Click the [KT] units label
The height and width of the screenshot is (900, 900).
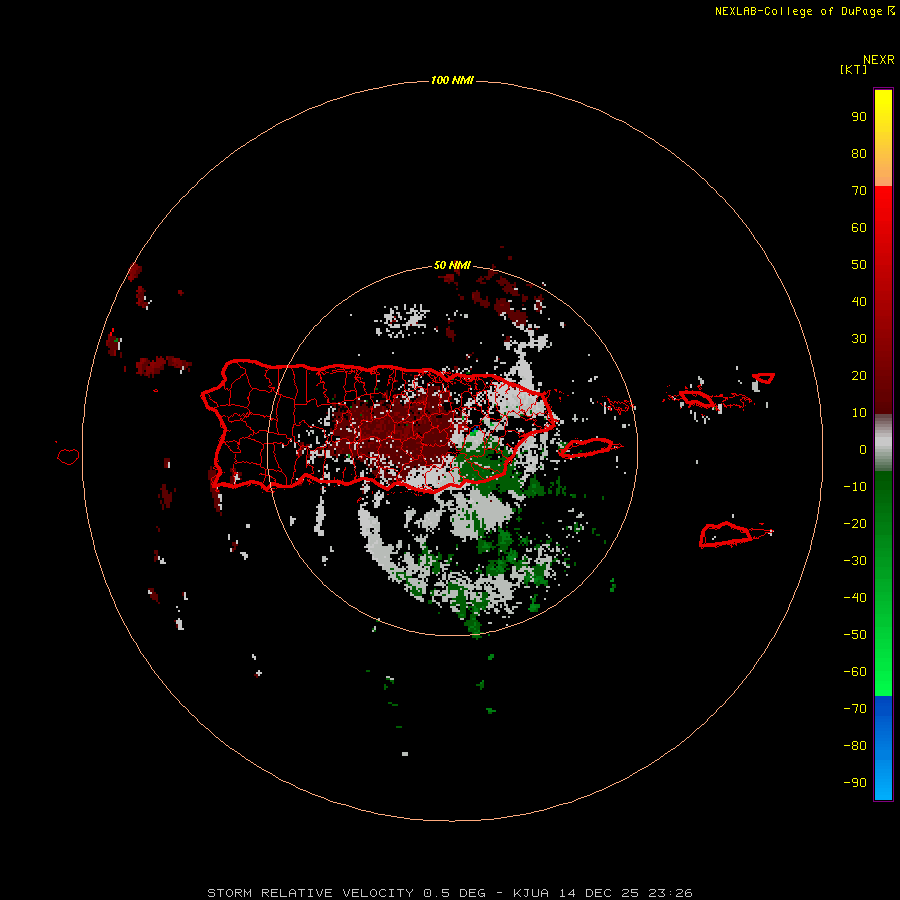click(854, 69)
